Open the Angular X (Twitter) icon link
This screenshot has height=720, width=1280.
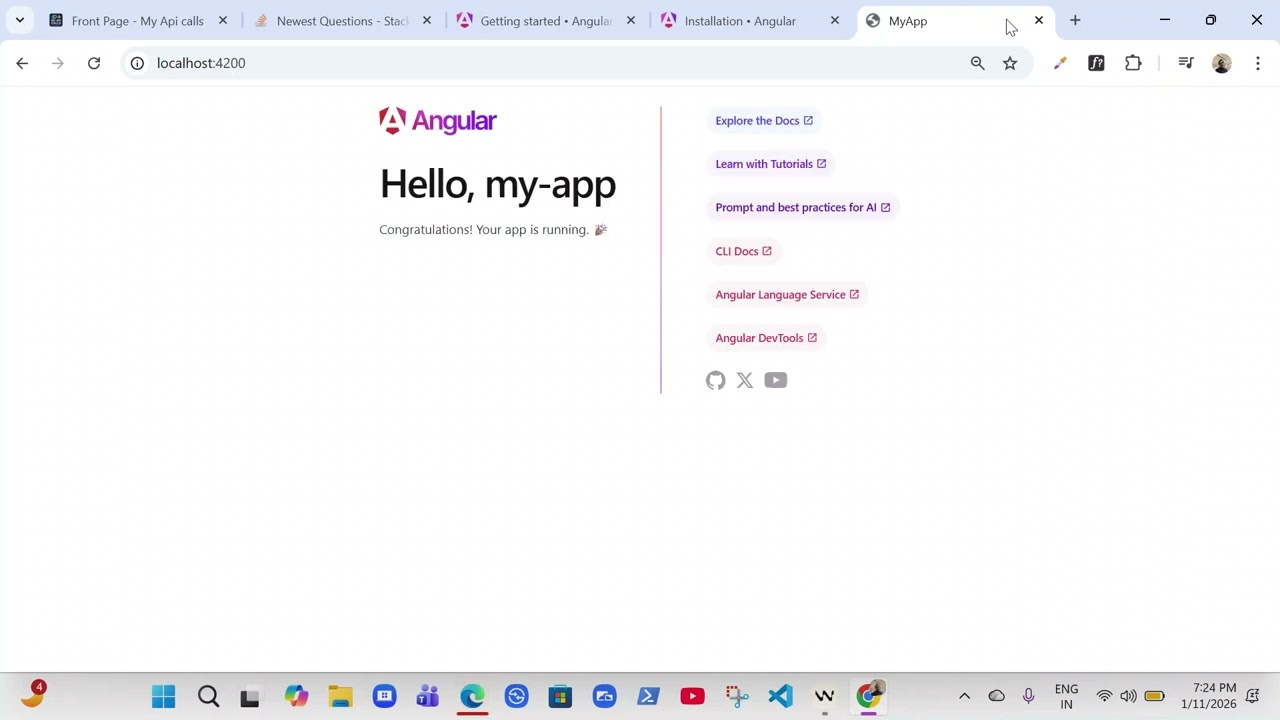pyautogui.click(x=745, y=380)
